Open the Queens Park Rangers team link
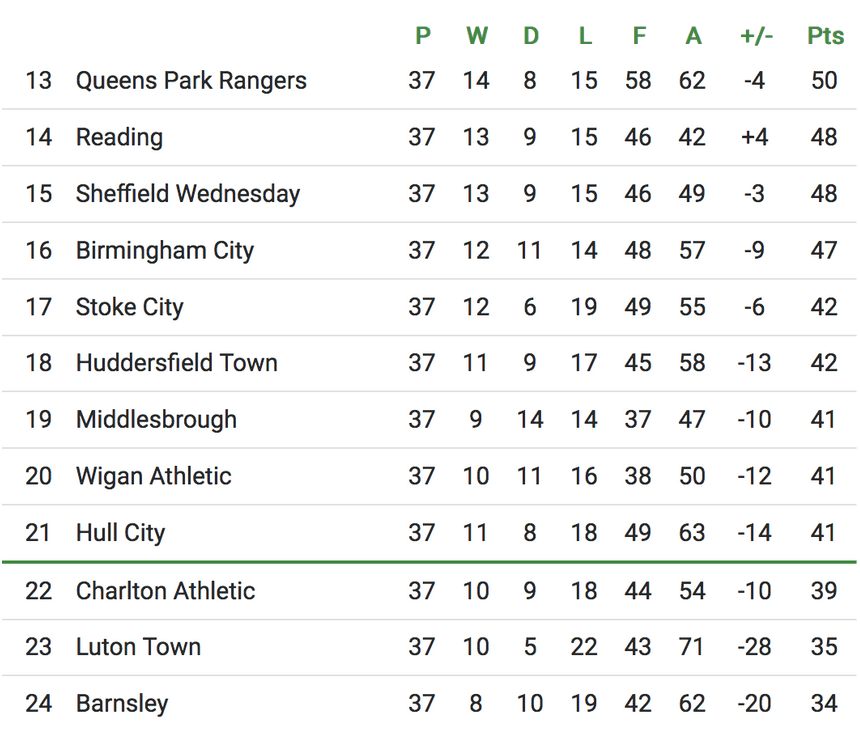The height and width of the screenshot is (732, 860). (x=191, y=81)
